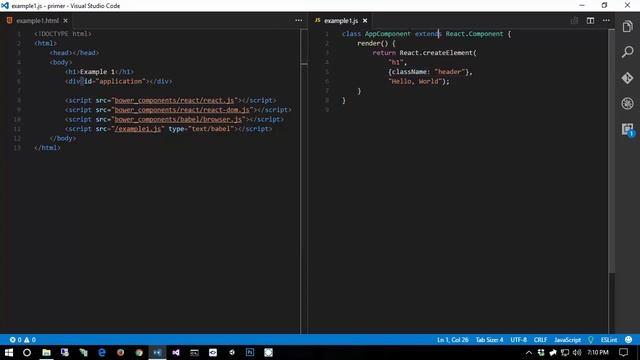Open the Explorer view in activity bar
The height and width of the screenshot is (360, 640).
coord(627,27)
